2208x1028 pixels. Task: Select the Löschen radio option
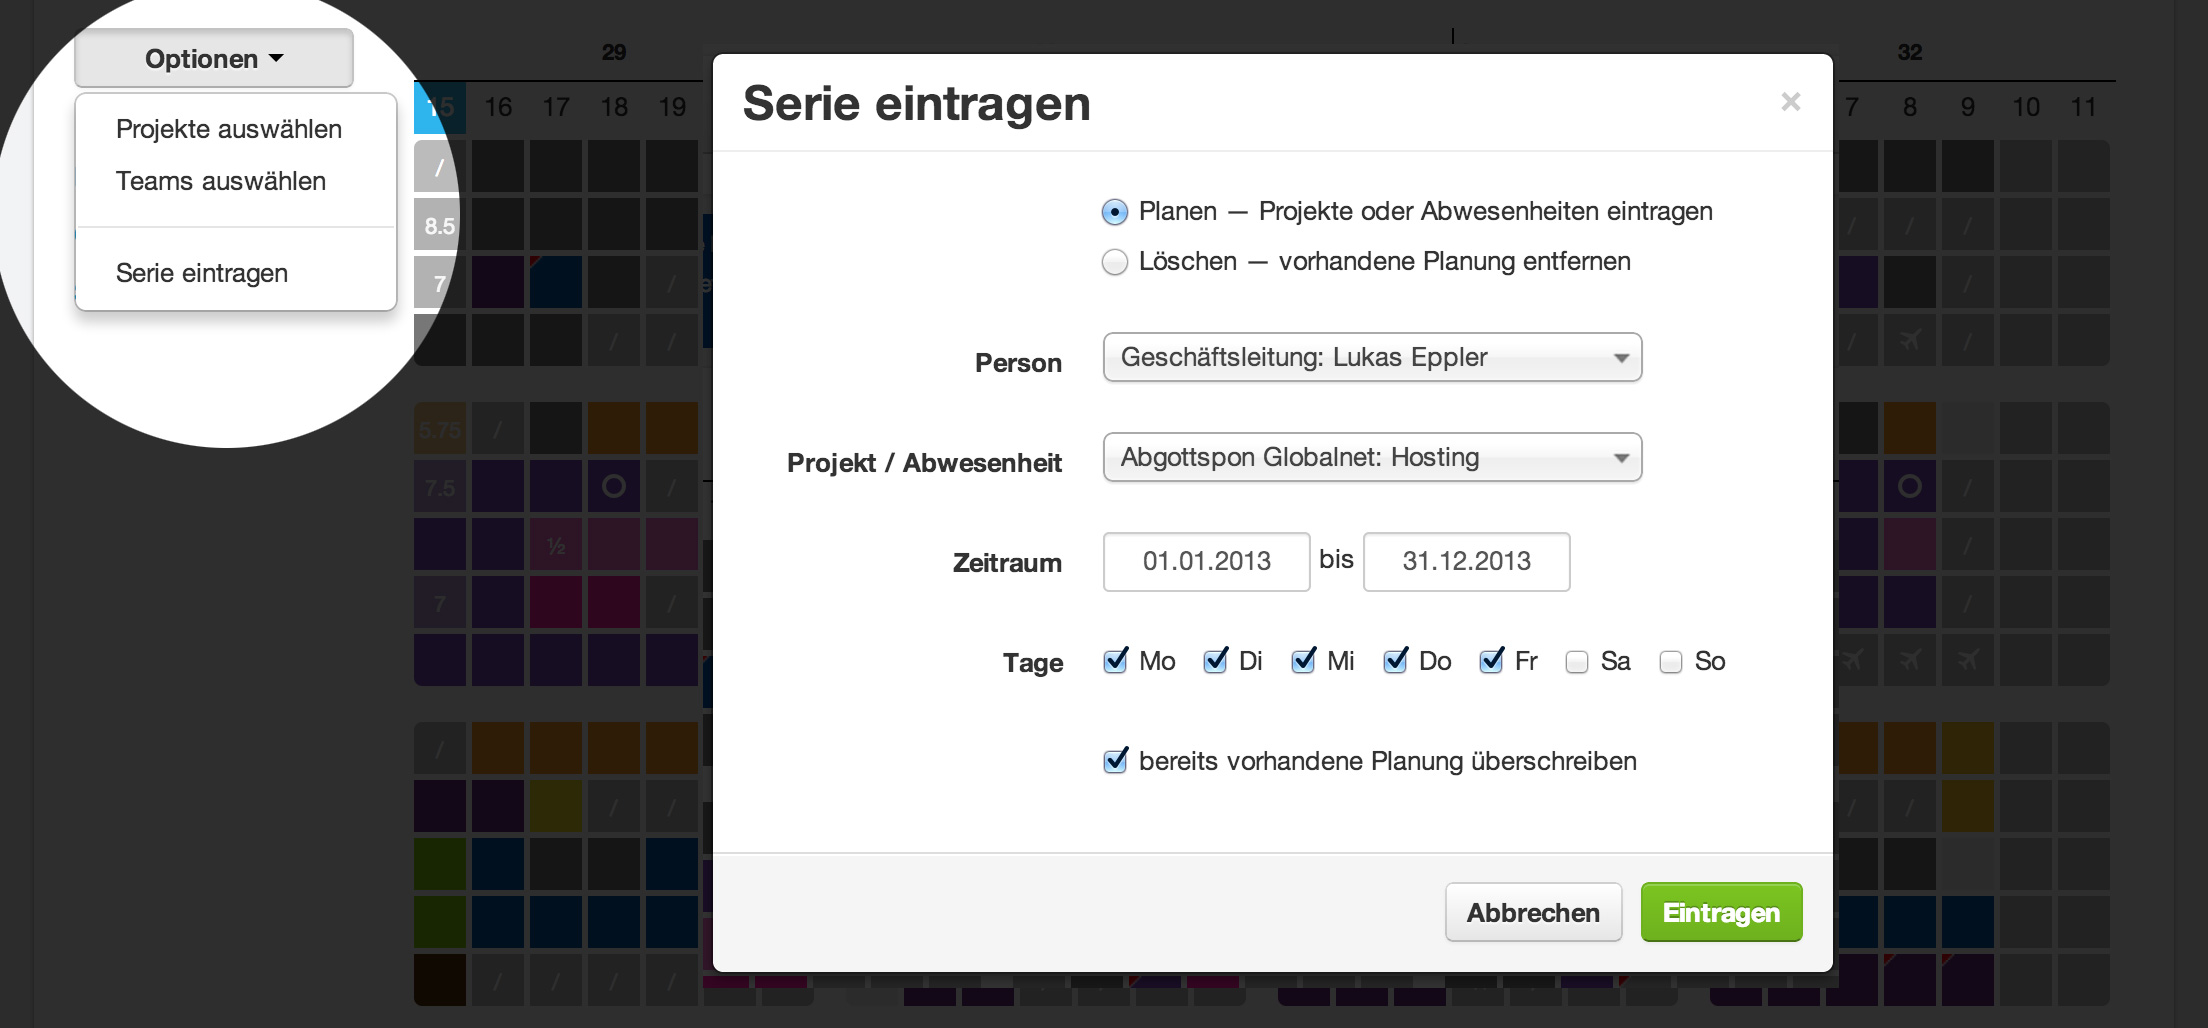point(1114,262)
